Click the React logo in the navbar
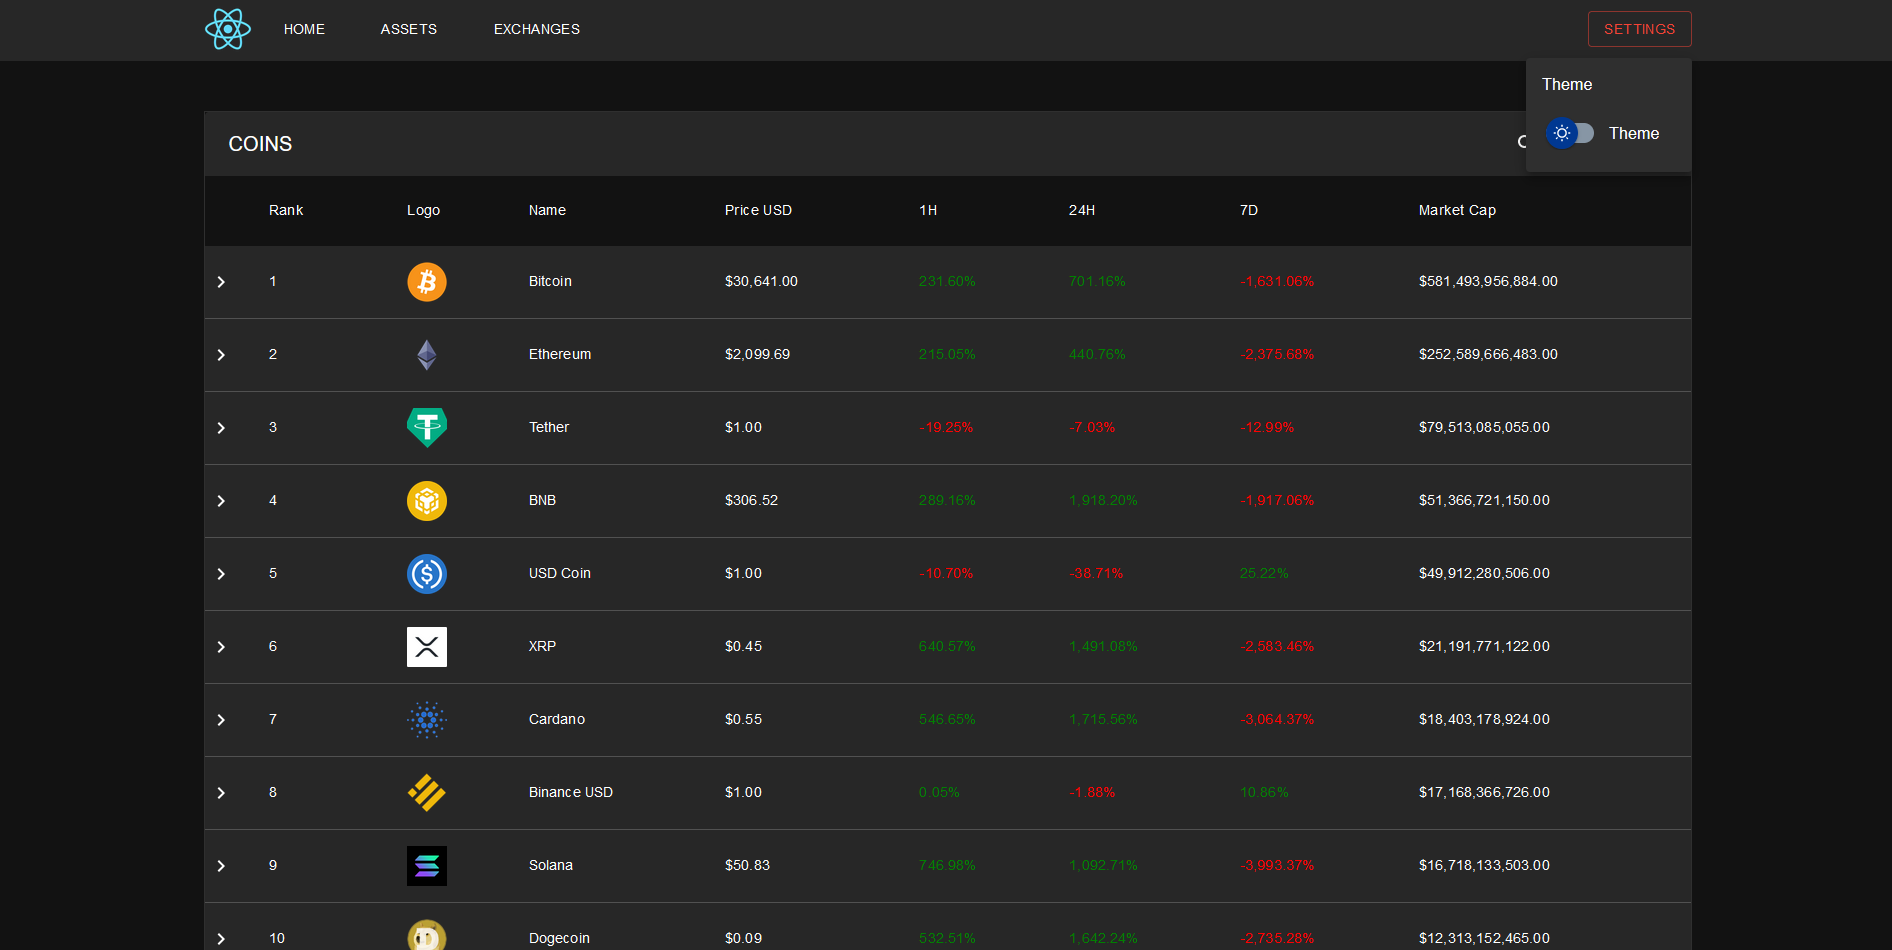The width and height of the screenshot is (1892, 950). click(x=227, y=29)
